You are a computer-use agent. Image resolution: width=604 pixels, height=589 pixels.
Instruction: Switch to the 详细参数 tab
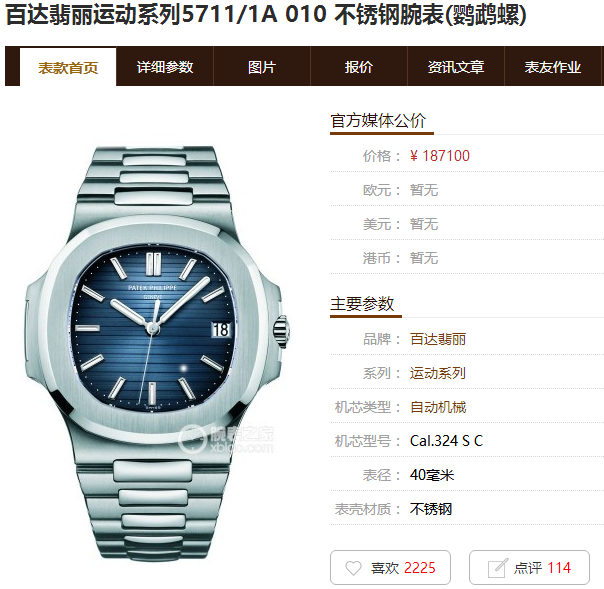tap(165, 67)
